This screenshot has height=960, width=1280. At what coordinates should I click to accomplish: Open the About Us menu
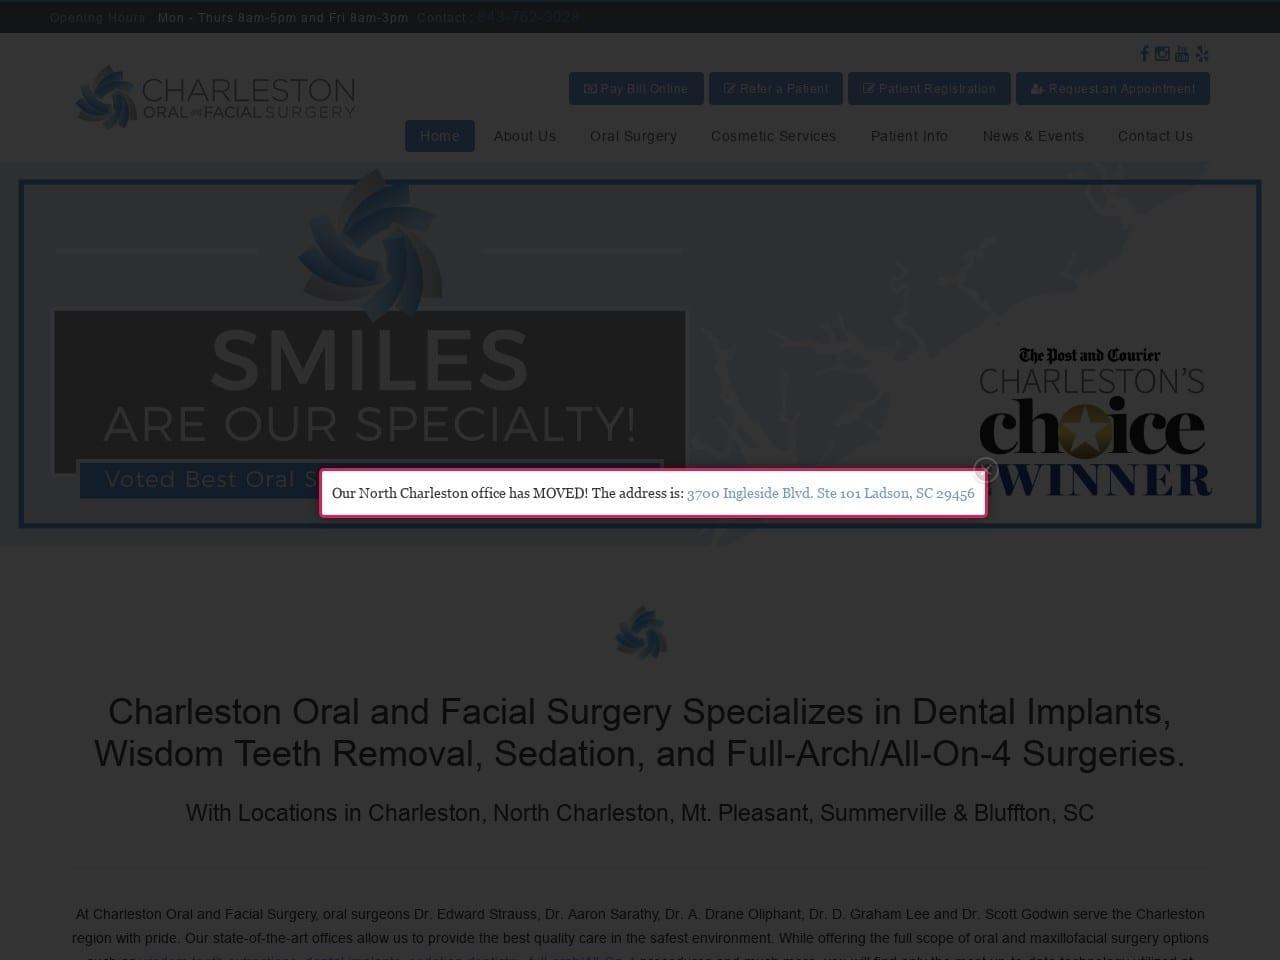coord(525,136)
